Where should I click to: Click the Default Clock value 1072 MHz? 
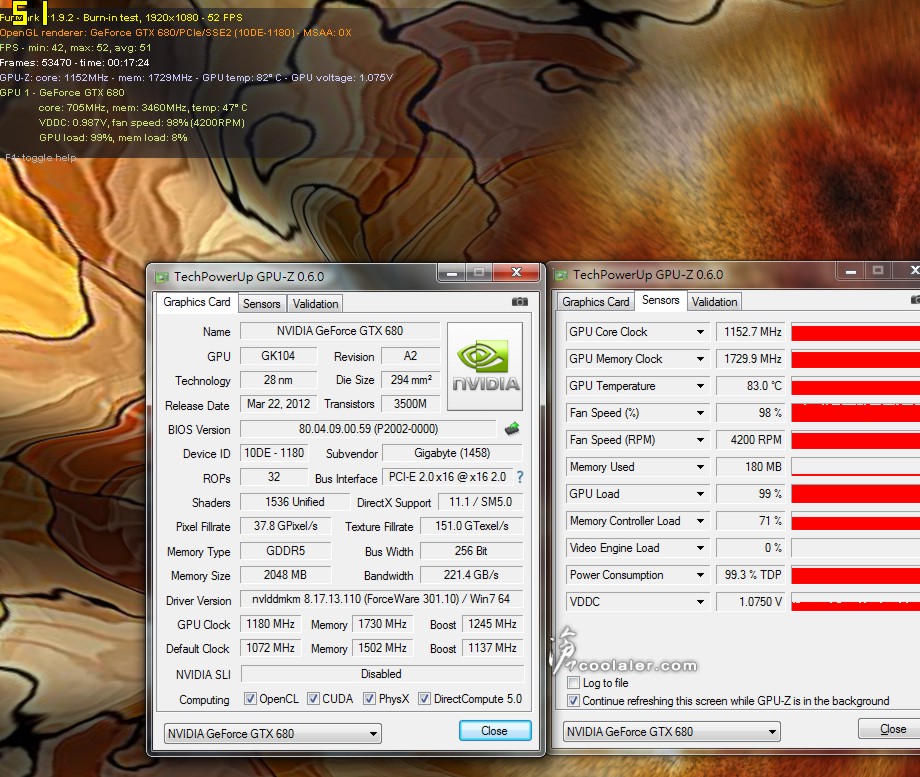(270, 648)
